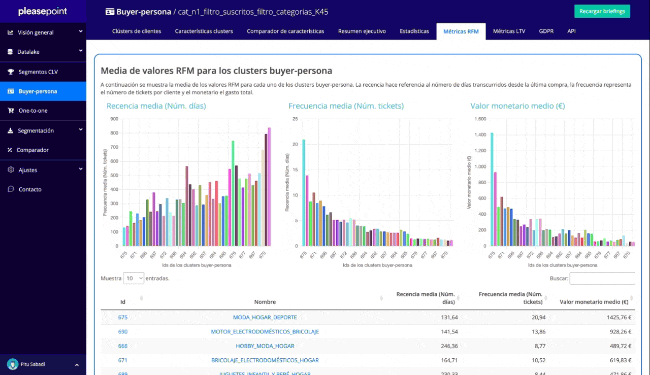The width and height of the screenshot is (650, 375).
Task: Click the user avatar icon at bottom
Action: point(12,364)
